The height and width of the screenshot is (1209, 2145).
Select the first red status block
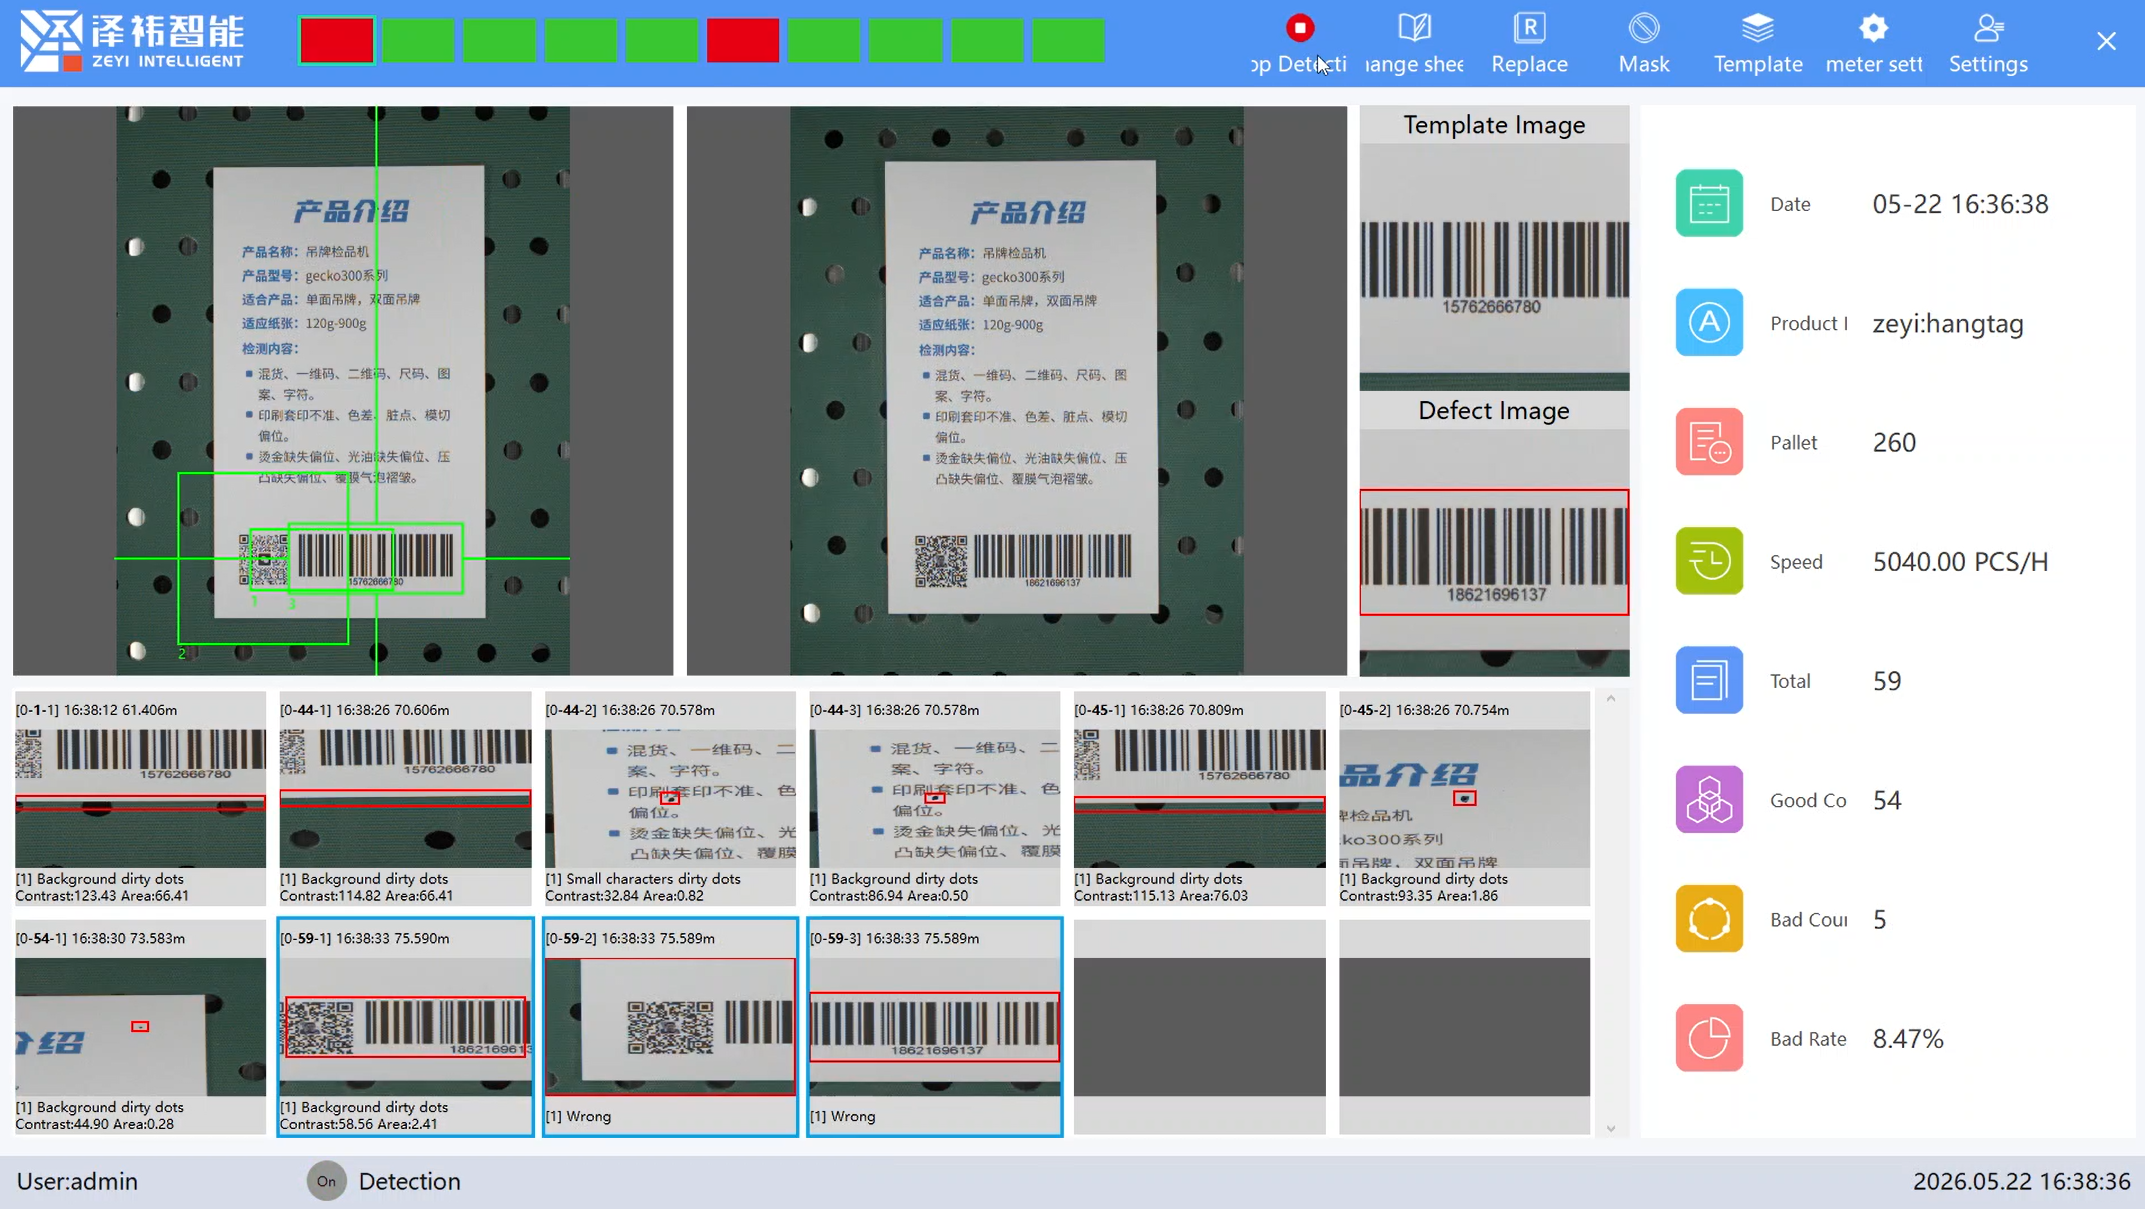337,41
